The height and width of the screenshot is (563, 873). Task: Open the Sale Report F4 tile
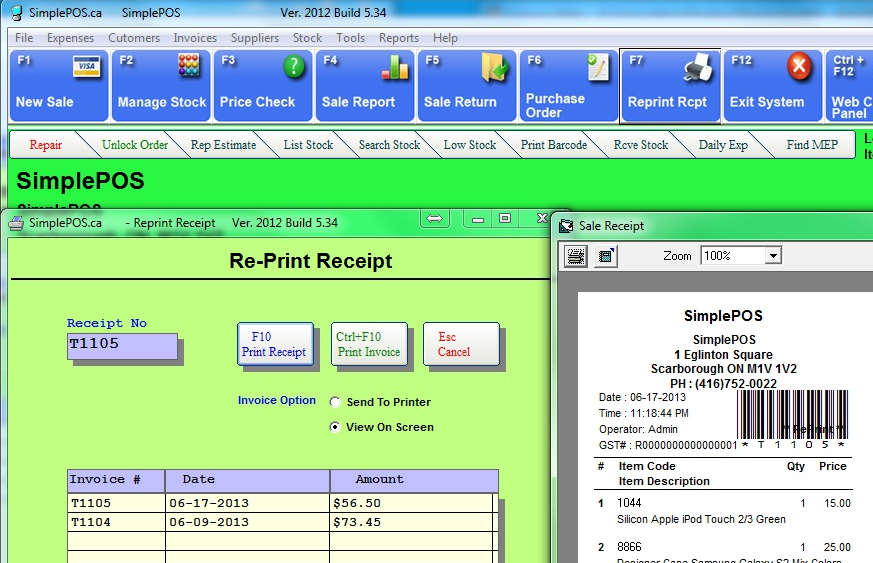[x=365, y=85]
